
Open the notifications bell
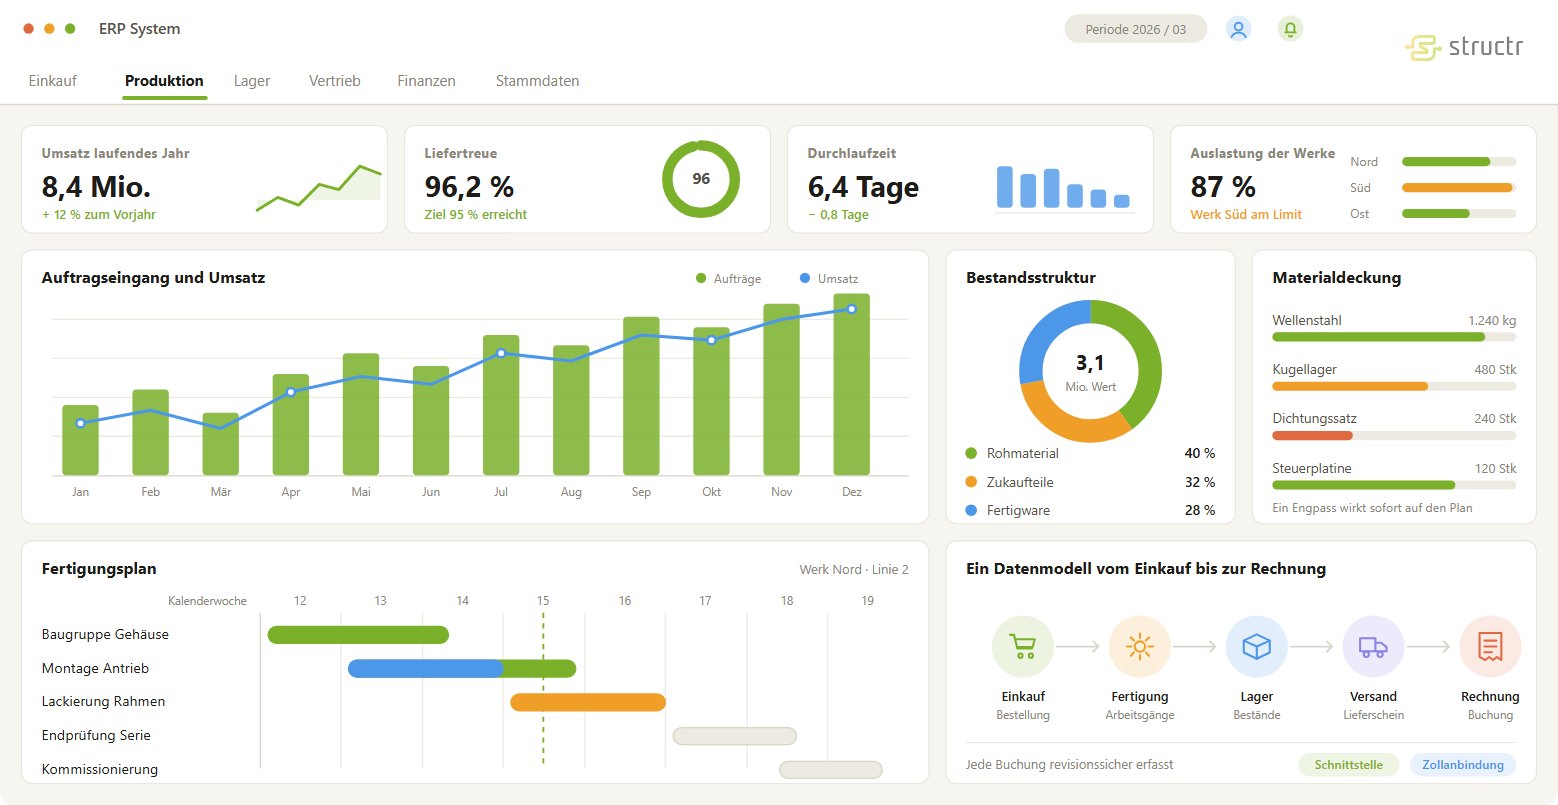click(1290, 29)
